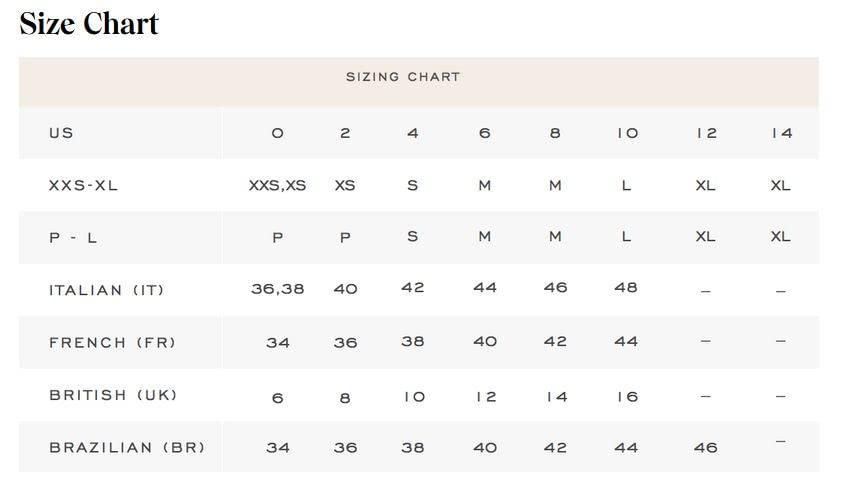Select the SIZING CHART table header
This screenshot has width=841, height=485.
click(x=403, y=77)
